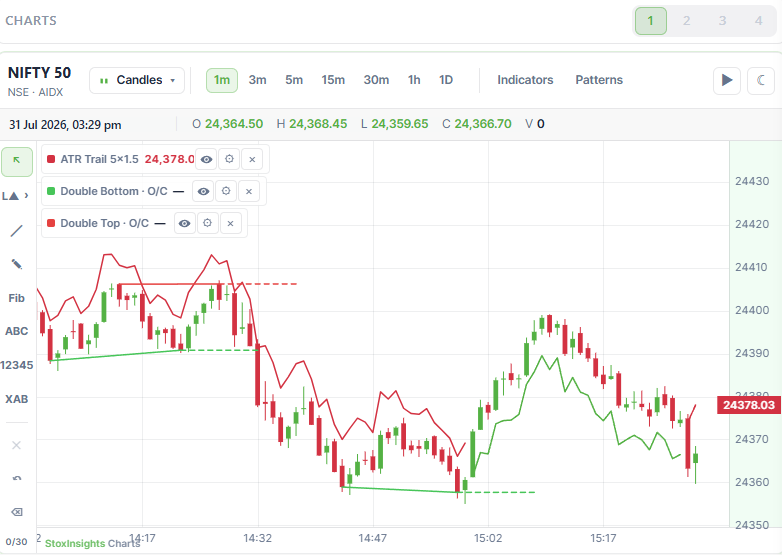This screenshot has height=555, width=782.
Task: Switch to the 3m timeframe
Action: [x=257, y=80]
